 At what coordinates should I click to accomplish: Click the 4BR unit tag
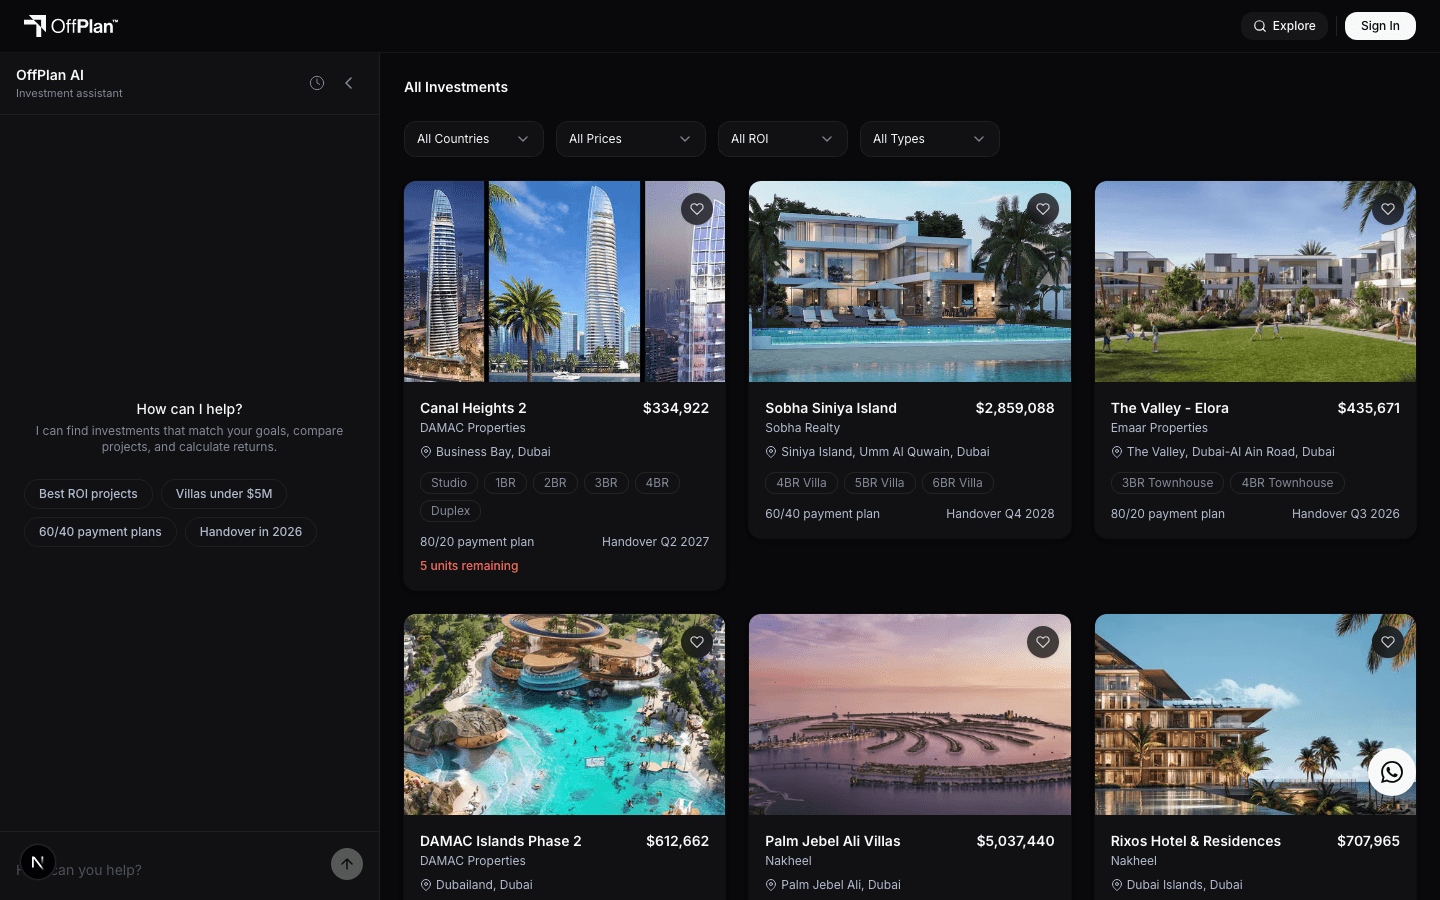(657, 483)
